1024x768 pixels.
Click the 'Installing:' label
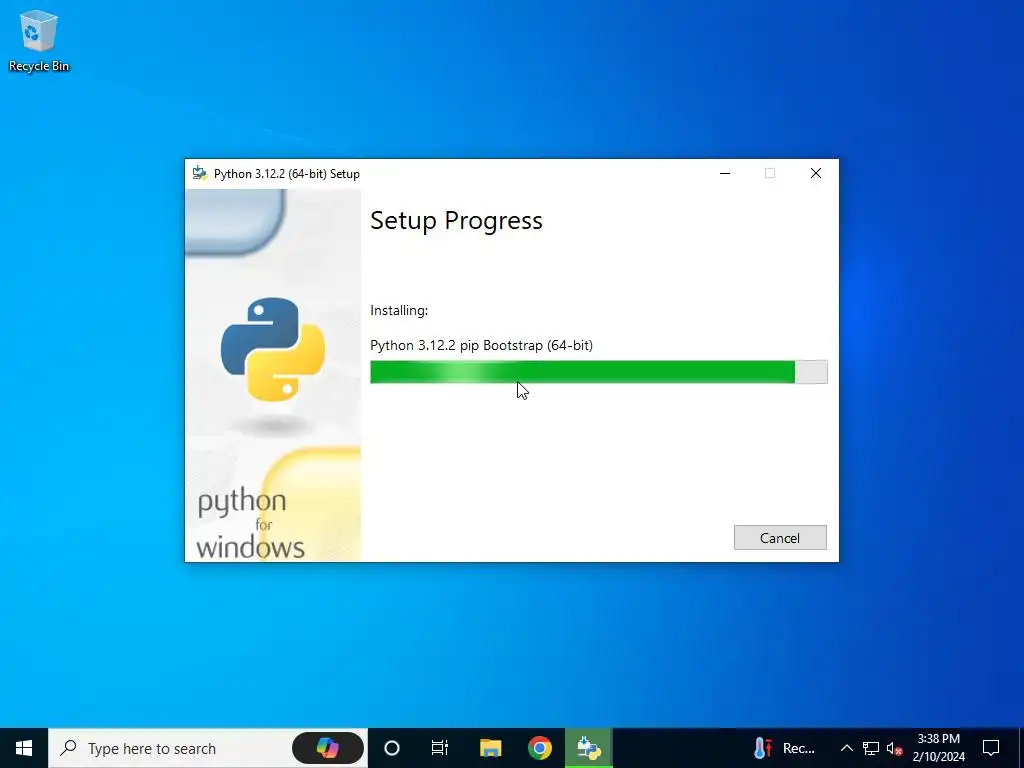point(399,310)
